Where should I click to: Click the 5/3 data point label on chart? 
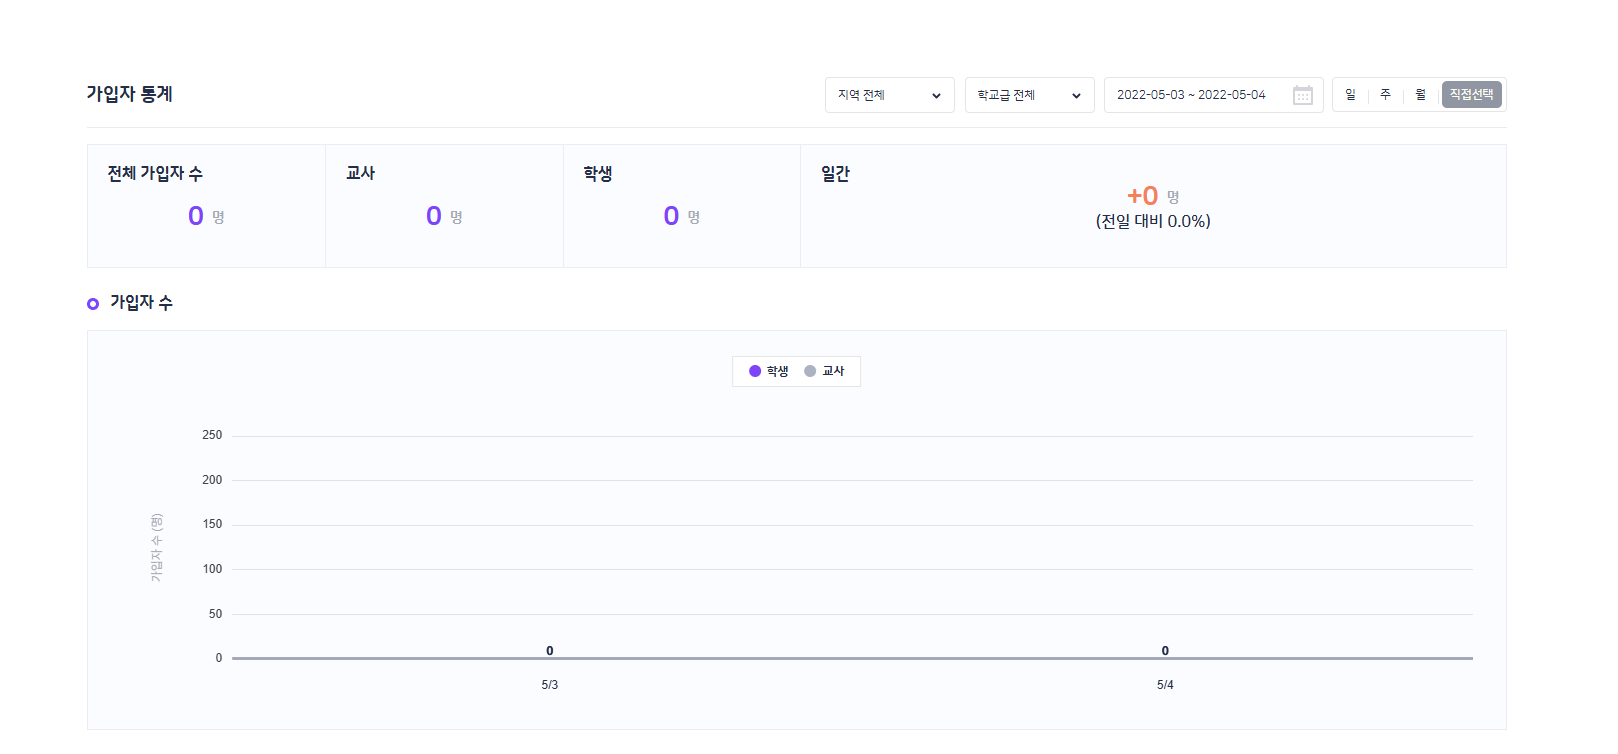click(x=549, y=651)
